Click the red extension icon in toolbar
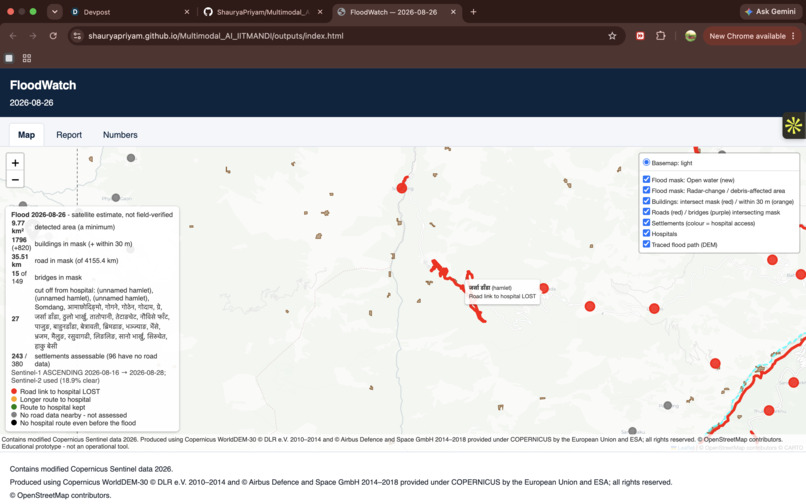Viewport: 806px width, 504px height. tap(640, 36)
